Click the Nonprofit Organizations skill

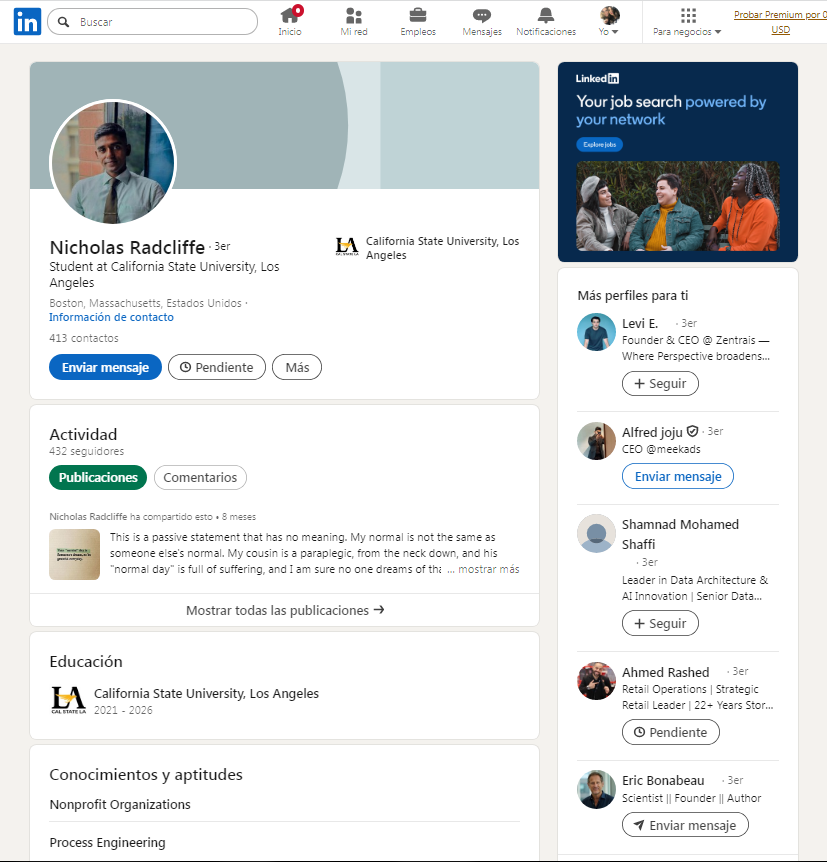pos(120,804)
